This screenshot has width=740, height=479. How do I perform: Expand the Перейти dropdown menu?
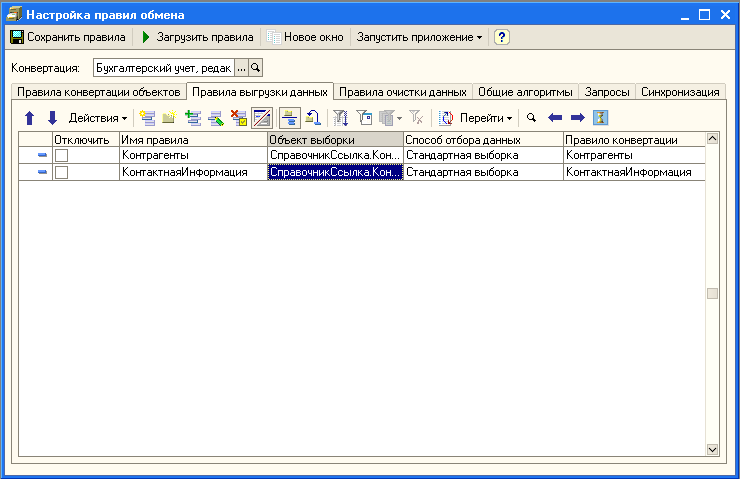[x=485, y=118]
